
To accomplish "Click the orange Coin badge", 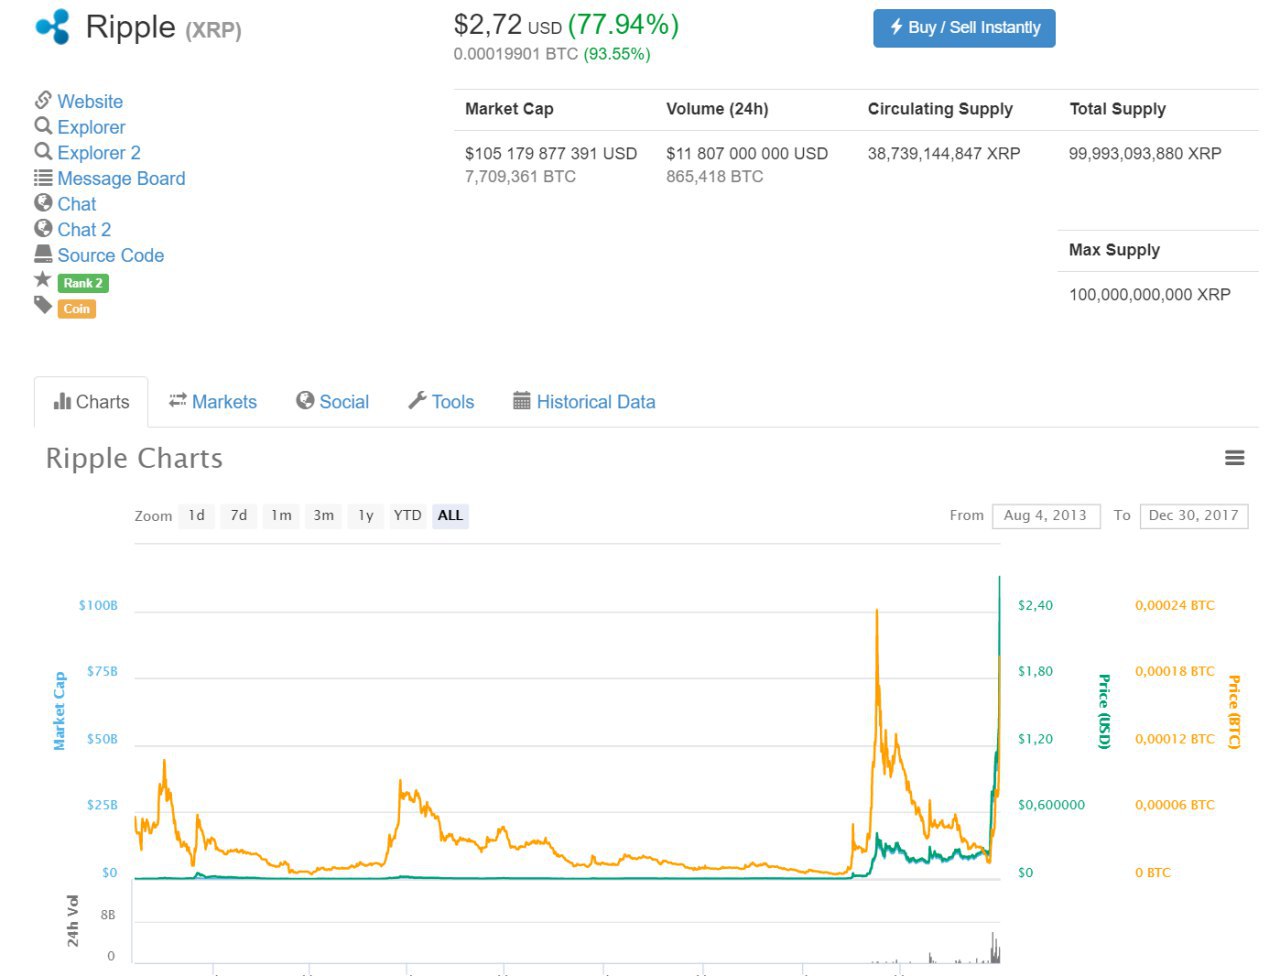I will [x=77, y=309].
